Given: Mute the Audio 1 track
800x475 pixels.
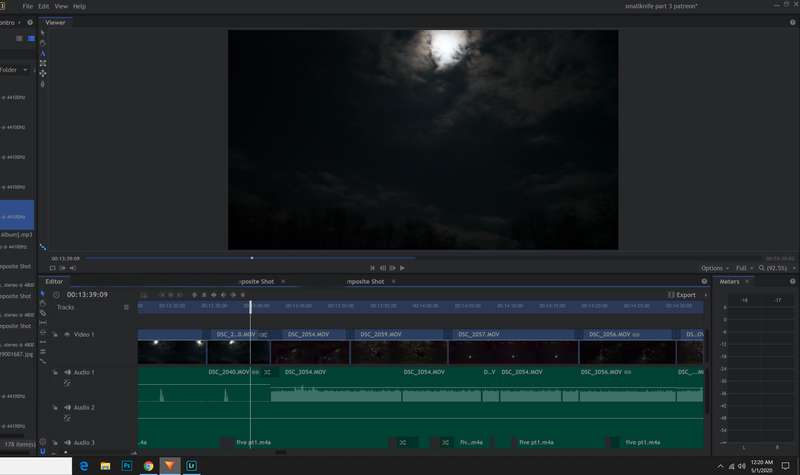Looking at the screenshot, I should [67, 372].
